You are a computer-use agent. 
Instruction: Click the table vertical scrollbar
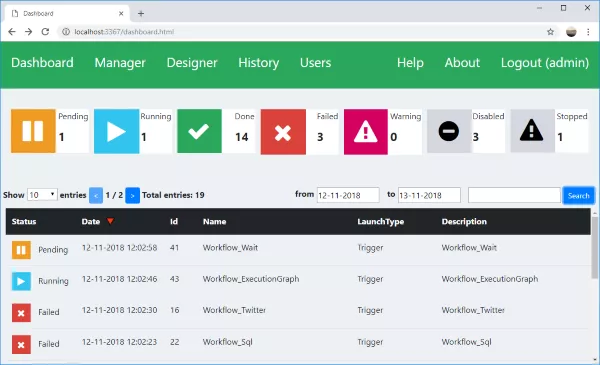[x=594, y=248]
